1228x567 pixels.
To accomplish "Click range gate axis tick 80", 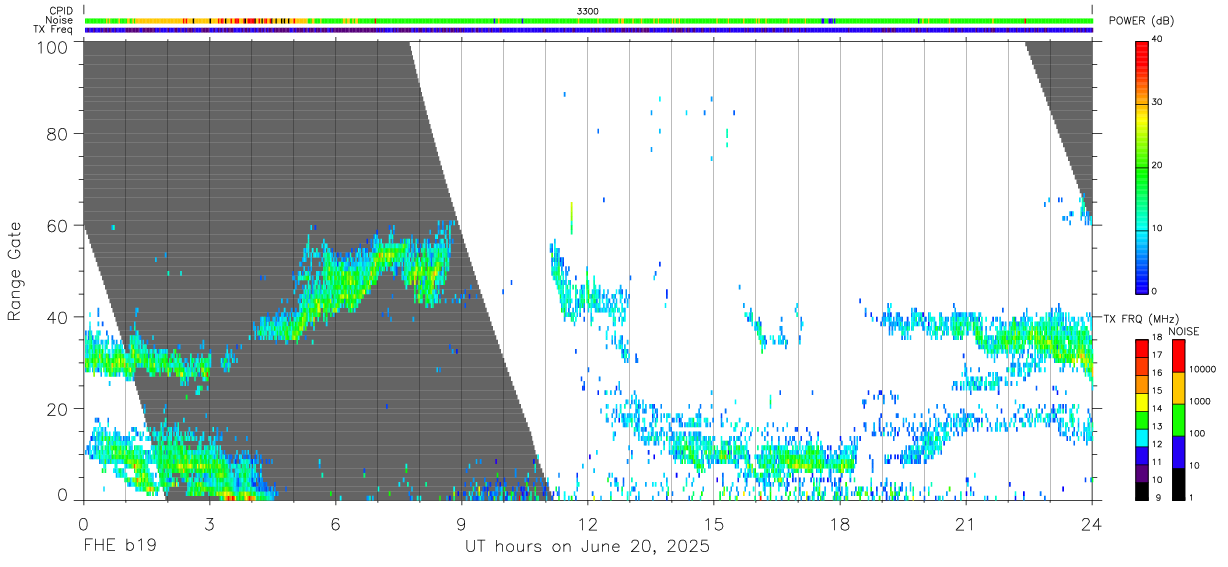I will click(57, 134).
